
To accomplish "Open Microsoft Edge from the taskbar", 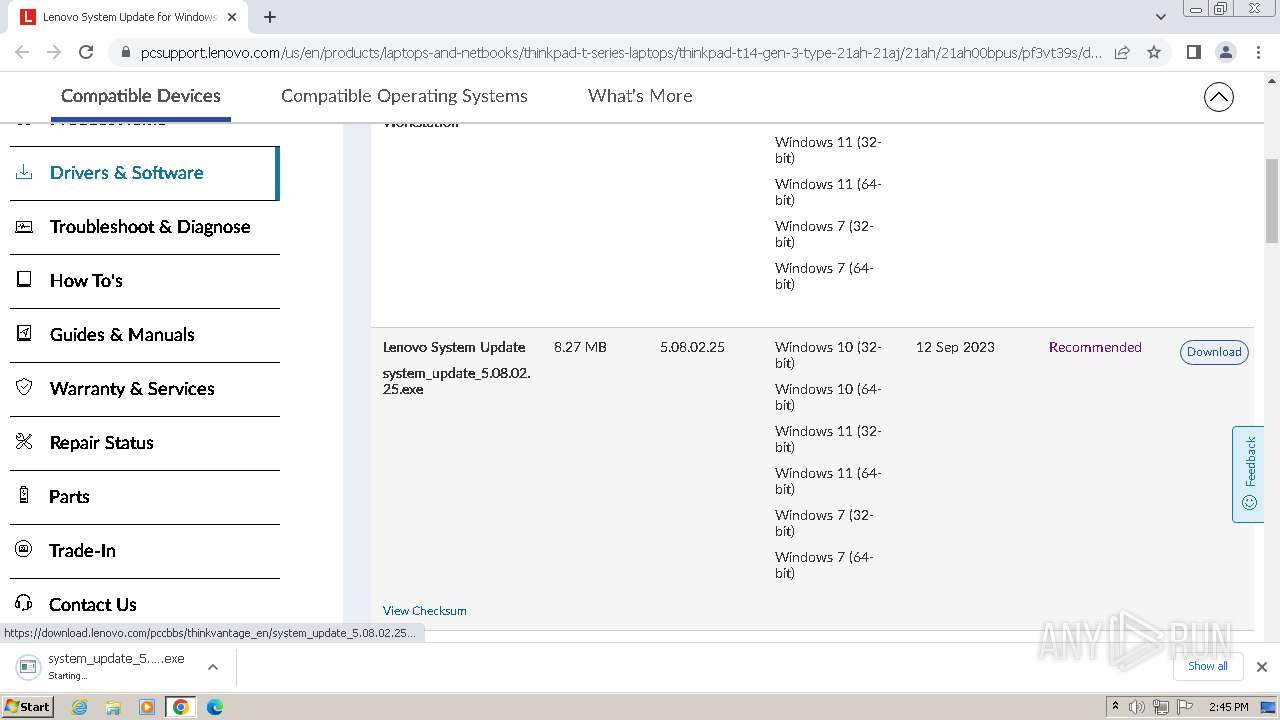I will click(215, 707).
